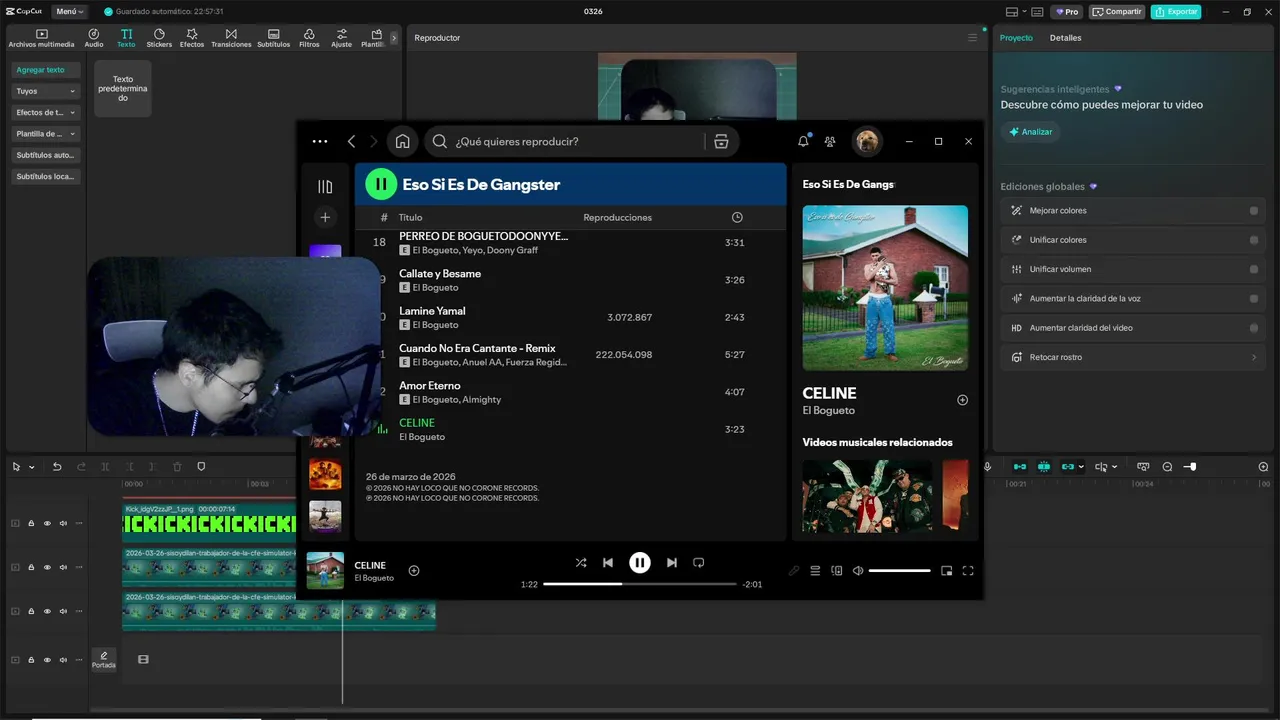Click the Portada cover edit button
This screenshot has width=1280, height=720.
(104, 660)
